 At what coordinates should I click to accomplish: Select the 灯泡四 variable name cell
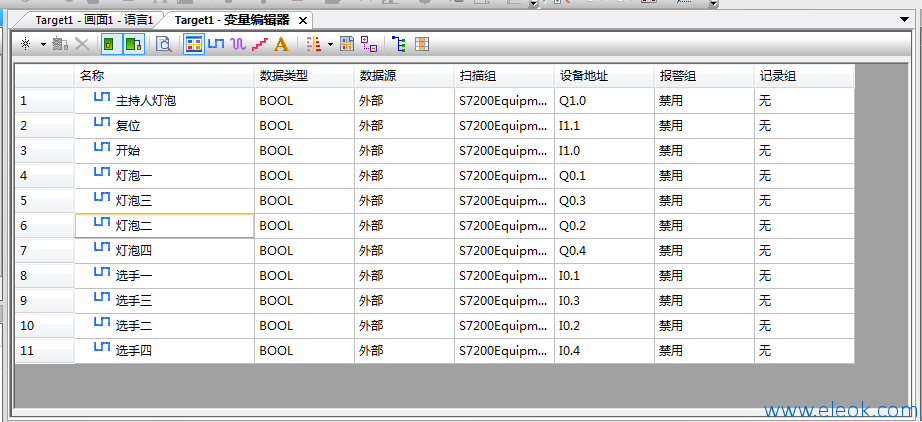point(165,251)
